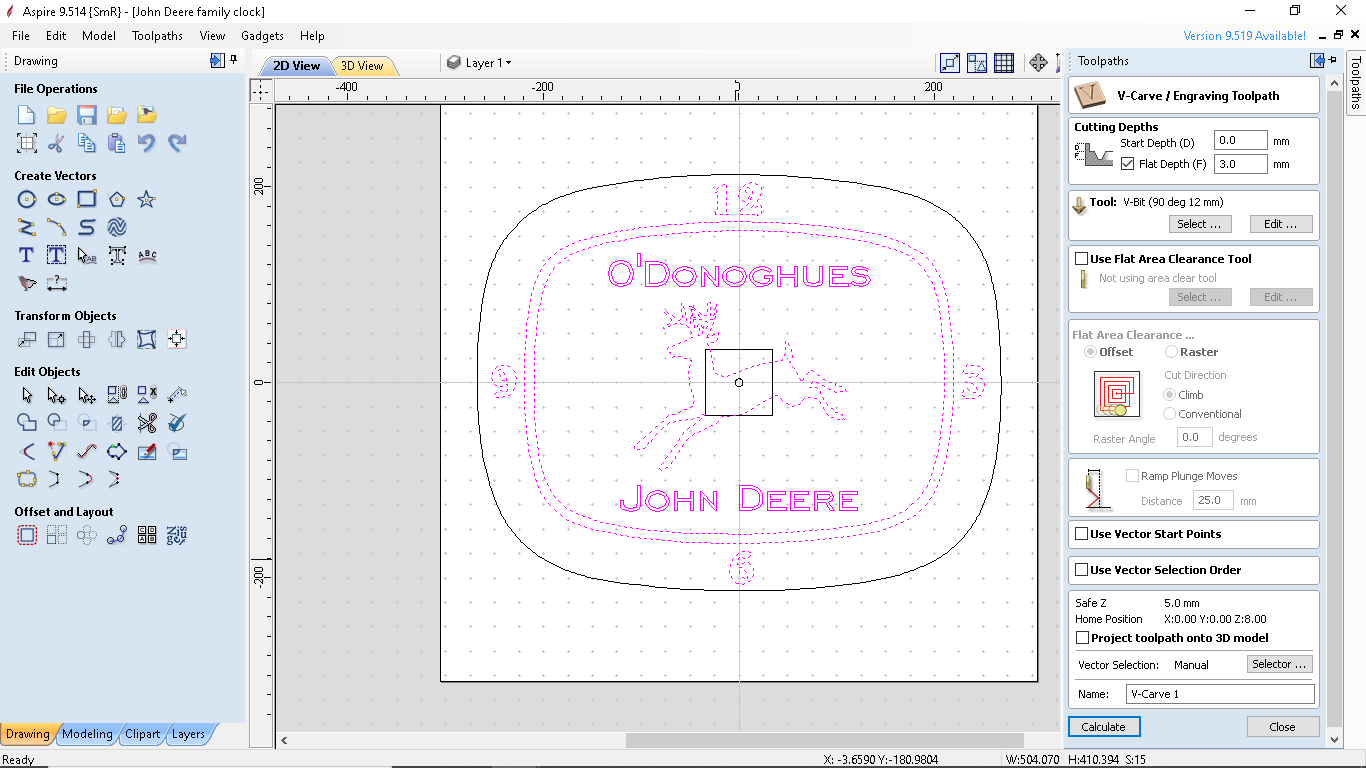Select the Draw Ellipse tool
This screenshot has width=1366, height=768.
tap(57, 199)
